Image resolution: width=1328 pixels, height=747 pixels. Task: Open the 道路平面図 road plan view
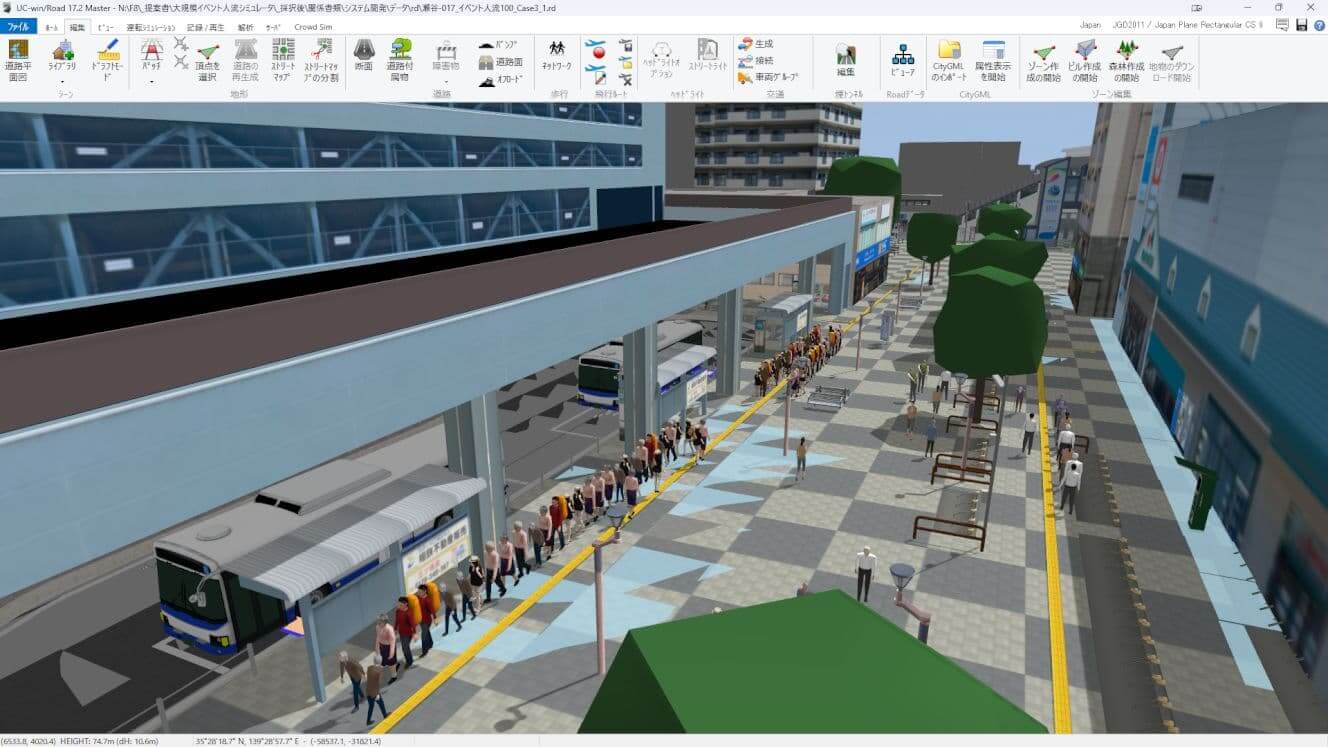click(x=18, y=58)
